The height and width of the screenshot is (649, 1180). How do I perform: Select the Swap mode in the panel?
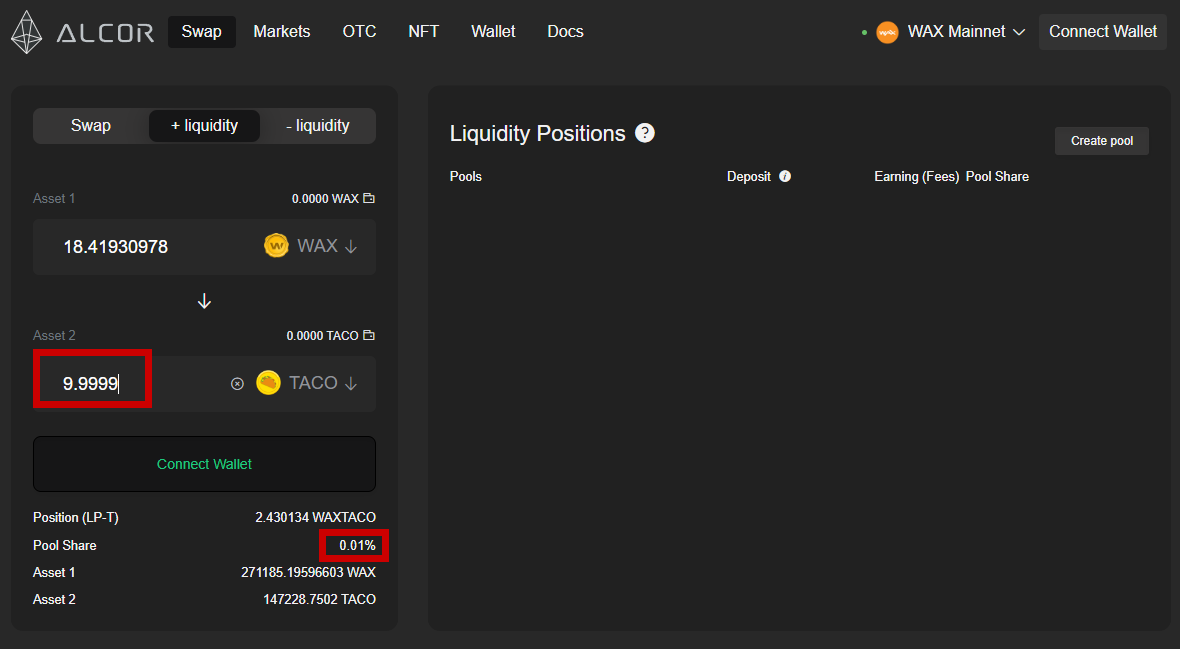tap(91, 126)
